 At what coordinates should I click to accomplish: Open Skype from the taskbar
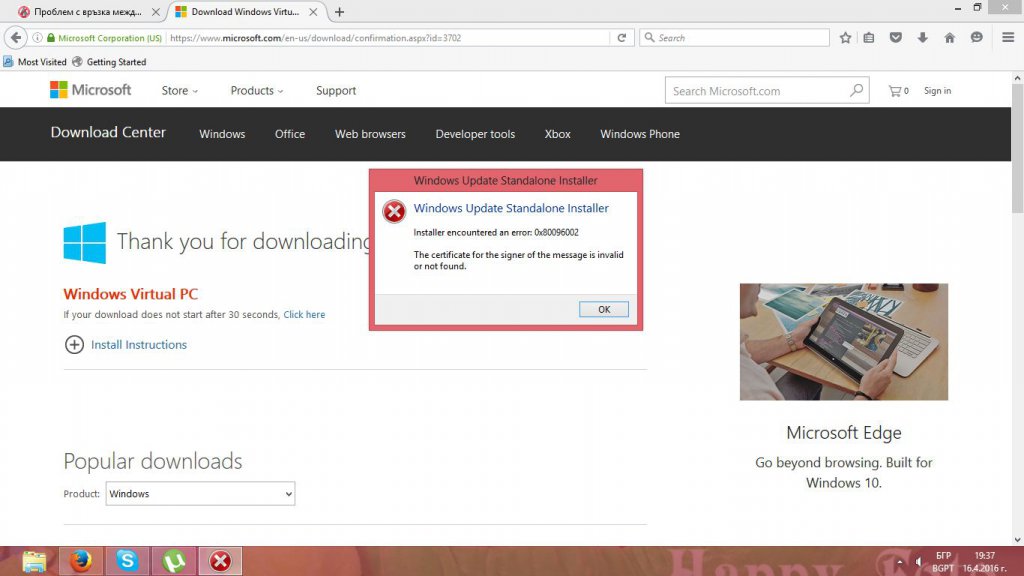[x=127, y=561]
